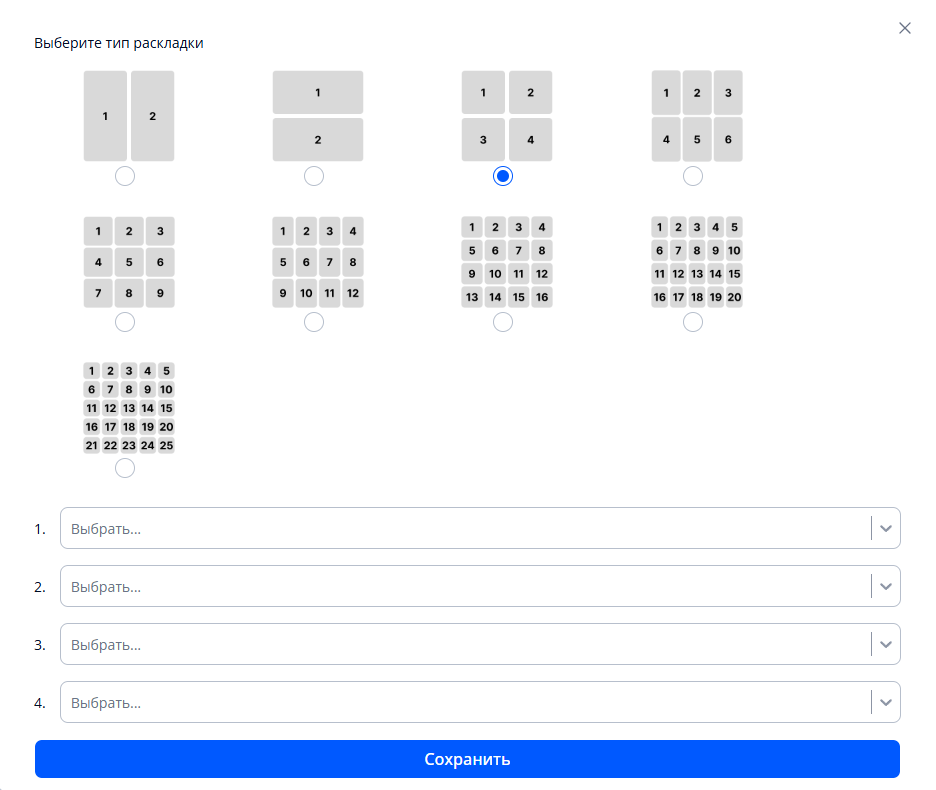Screen dimensions: 936x790
Task: Click the 9-cell grid layout thumbnail
Action: pos(129,262)
